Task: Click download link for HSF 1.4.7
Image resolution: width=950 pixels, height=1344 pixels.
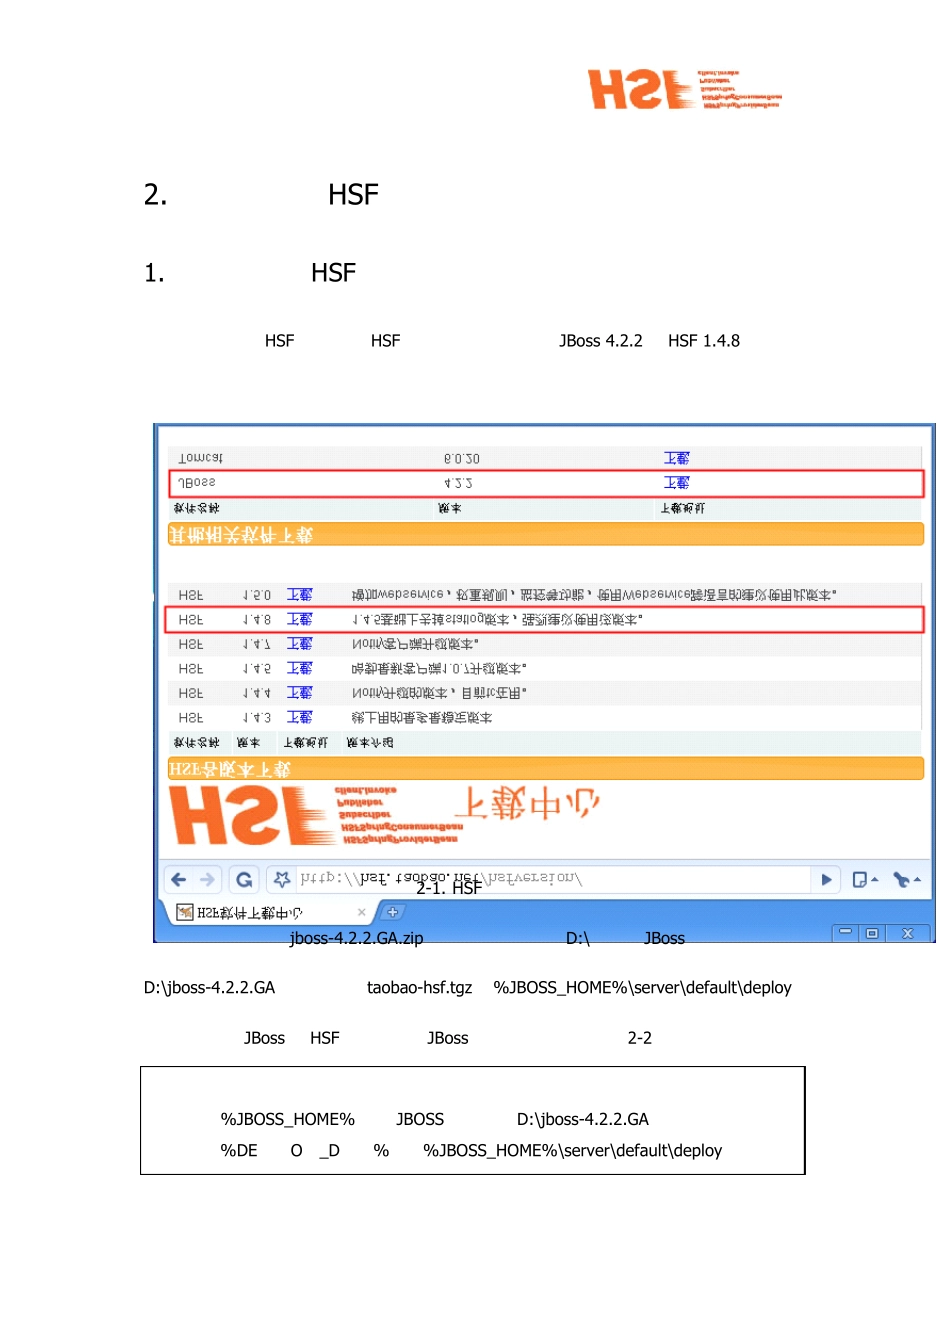Action: [300, 644]
